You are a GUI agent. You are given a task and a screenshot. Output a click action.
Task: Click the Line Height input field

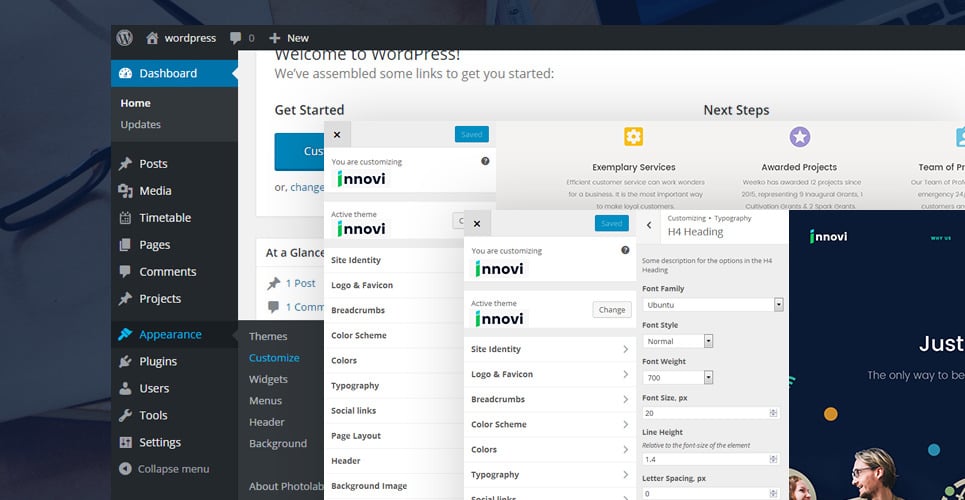[705, 459]
